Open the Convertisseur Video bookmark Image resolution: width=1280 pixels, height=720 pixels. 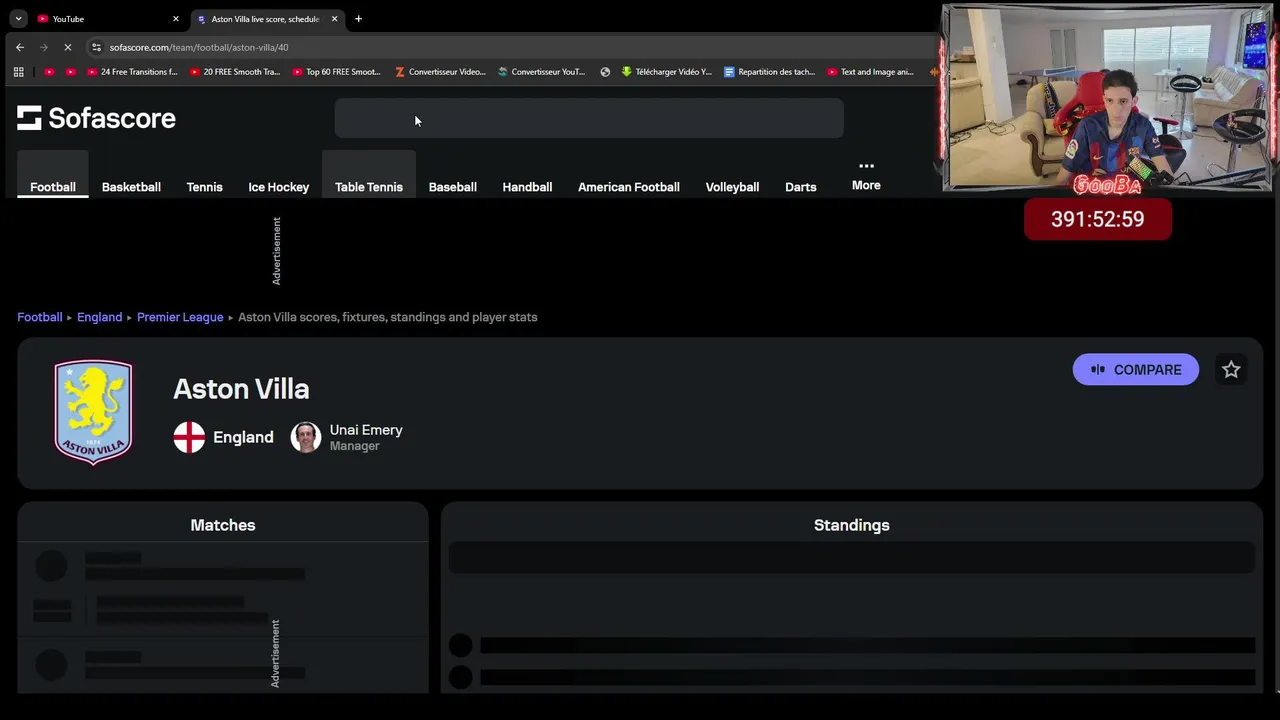pos(440,72)
